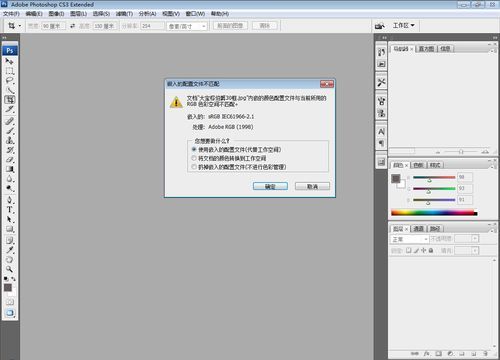Select the Blur tool

(9, 179)
